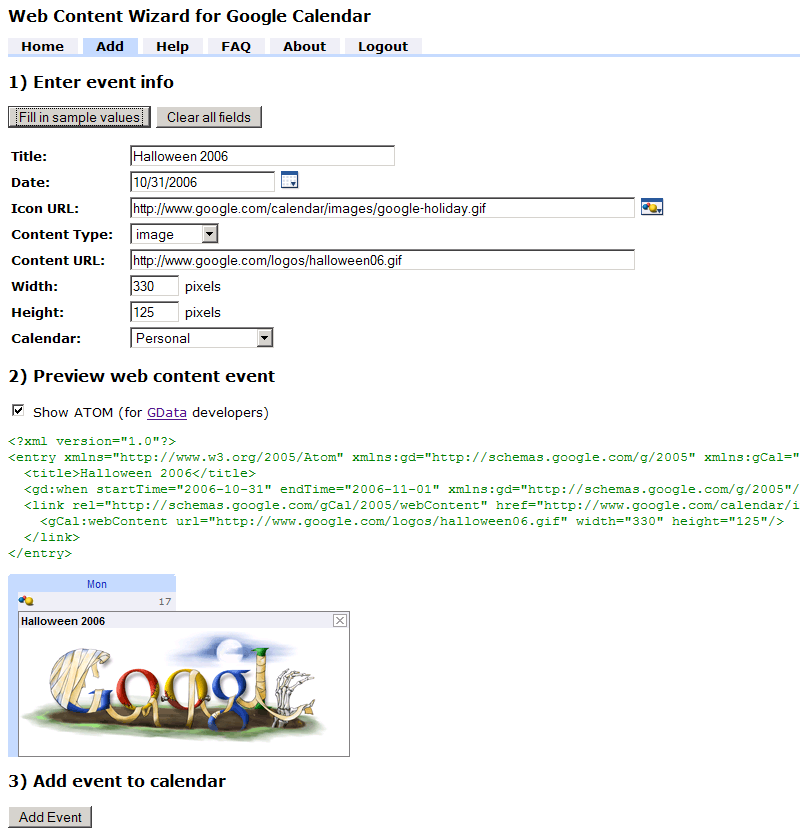Open the date picker calendar icon
The image size is (800, 840).
[289, 181]
